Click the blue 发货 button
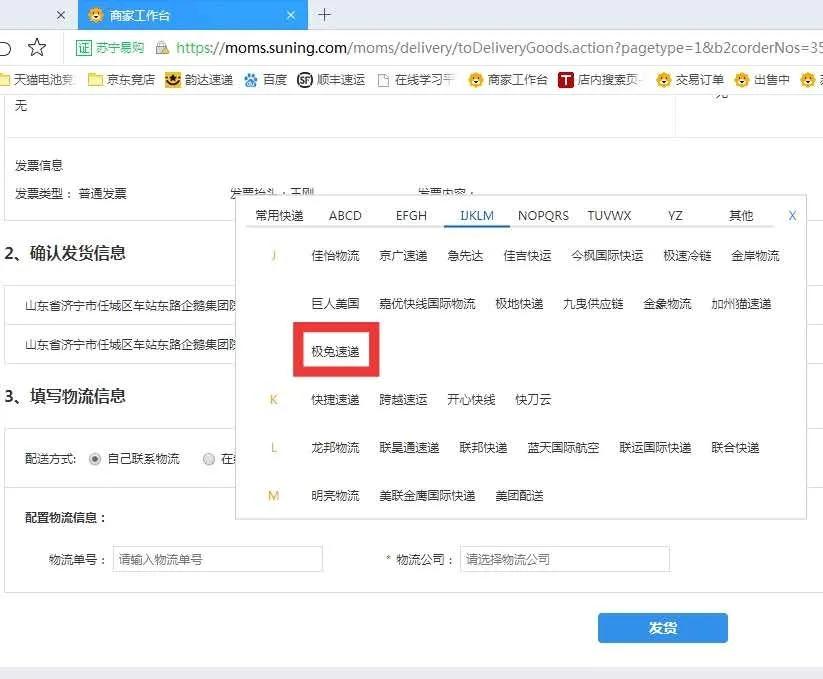Image resolution: width=823 pixels, height=679 pixels. pyautogui.click(x=662, y=628)
